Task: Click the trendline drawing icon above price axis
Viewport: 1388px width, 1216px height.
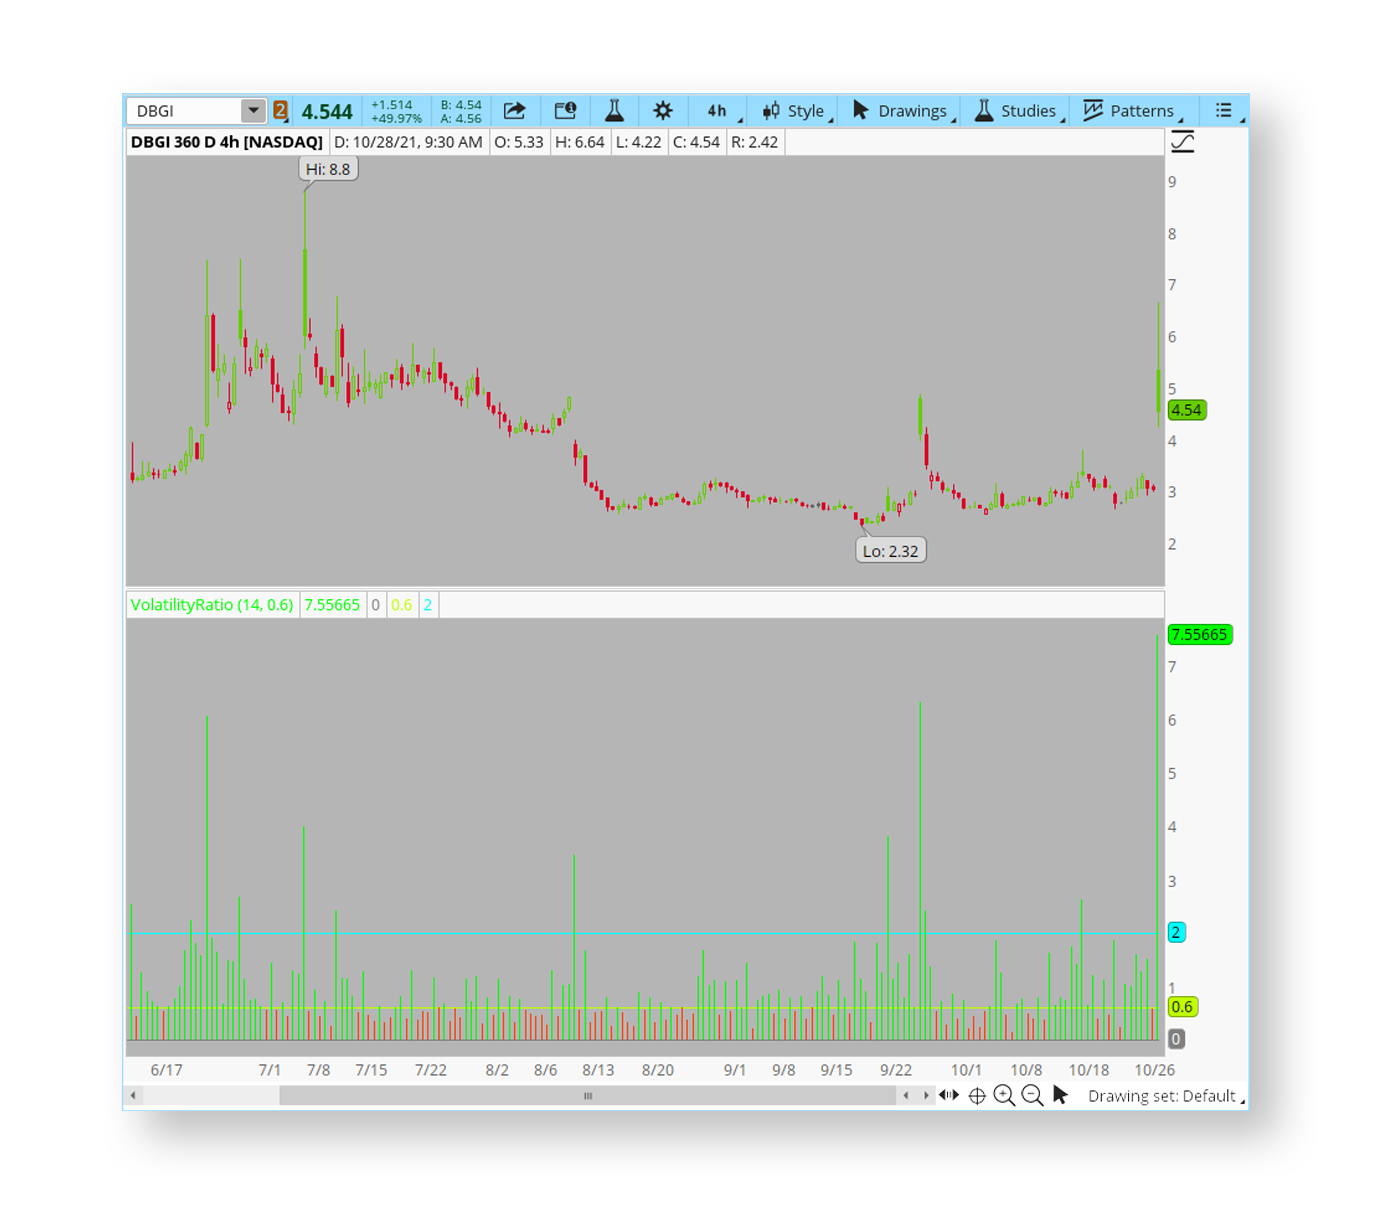Action: click(x=1183, y=142)
